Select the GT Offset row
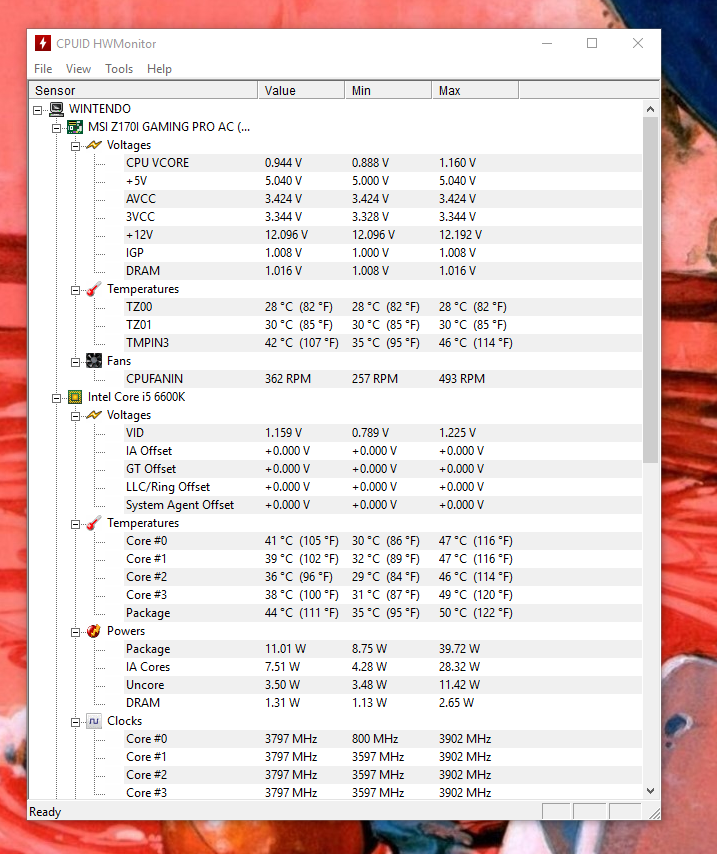This screenshot has width=717, height=854. pos(383,469)
